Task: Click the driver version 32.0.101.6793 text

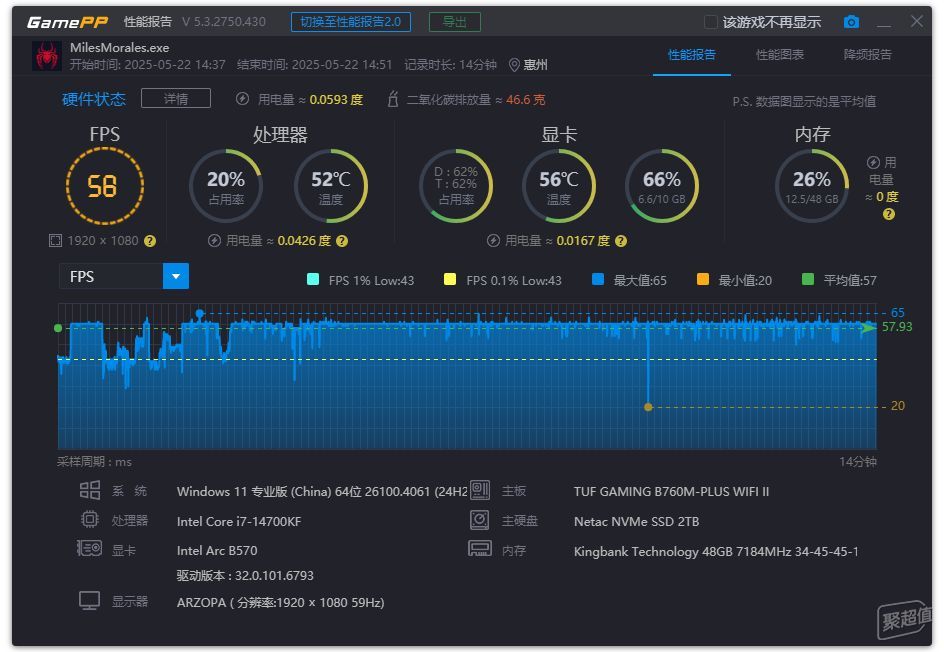Action: point(245,576)
